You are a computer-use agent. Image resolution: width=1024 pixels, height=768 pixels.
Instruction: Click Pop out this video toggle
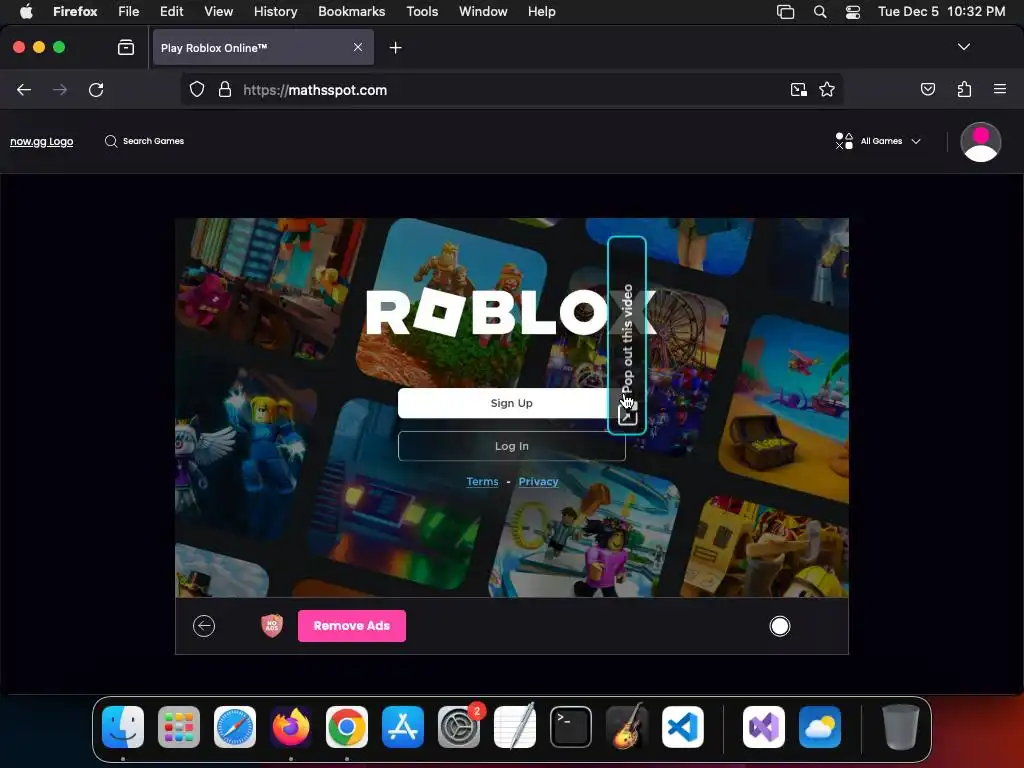pos(627,336)
